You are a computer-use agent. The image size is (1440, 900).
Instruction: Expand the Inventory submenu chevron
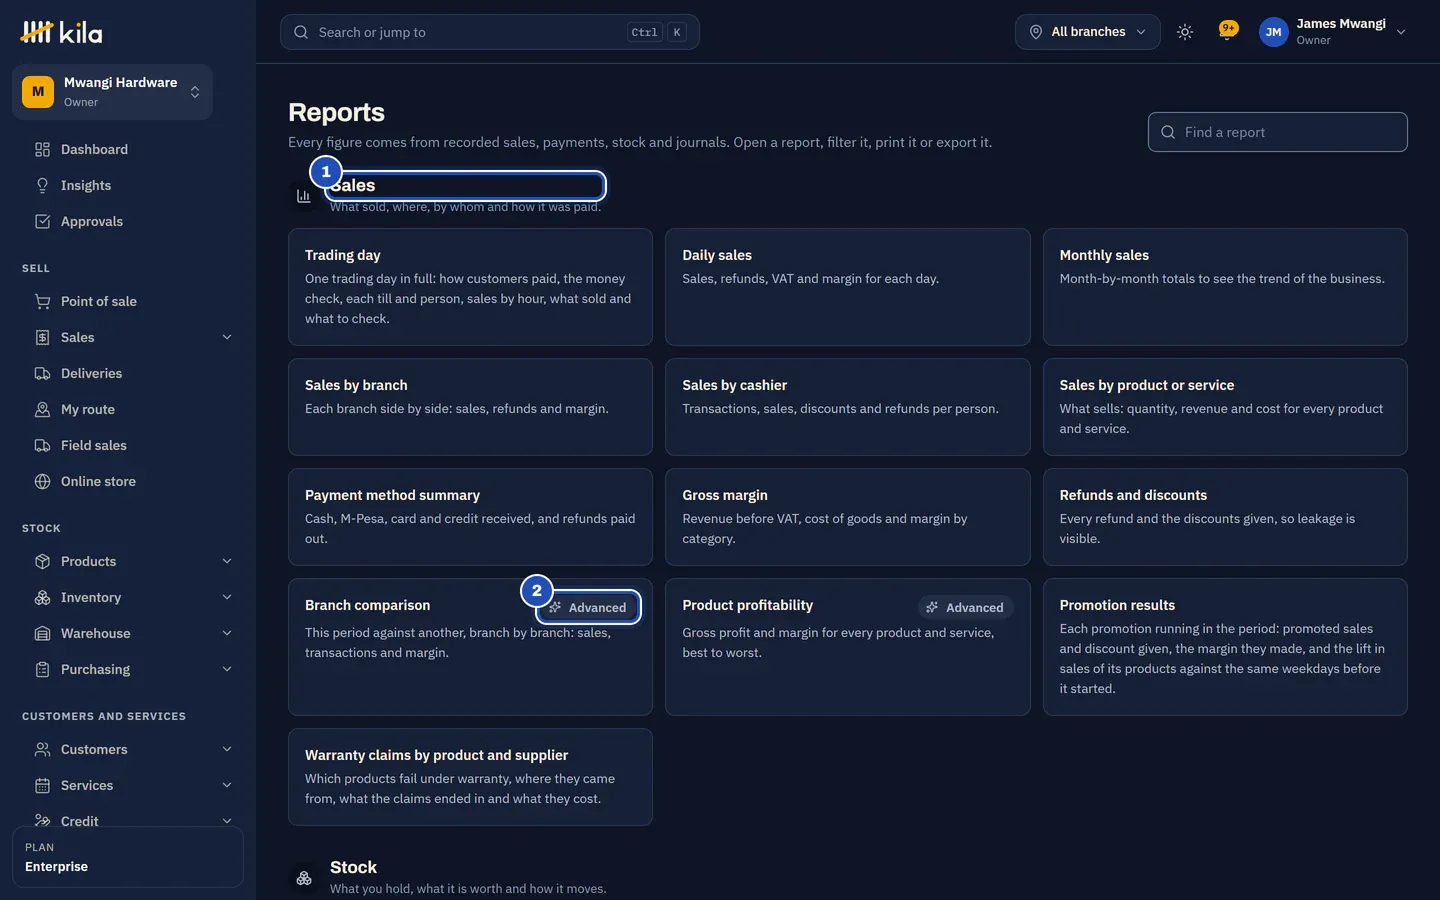[x=227, y=598]
